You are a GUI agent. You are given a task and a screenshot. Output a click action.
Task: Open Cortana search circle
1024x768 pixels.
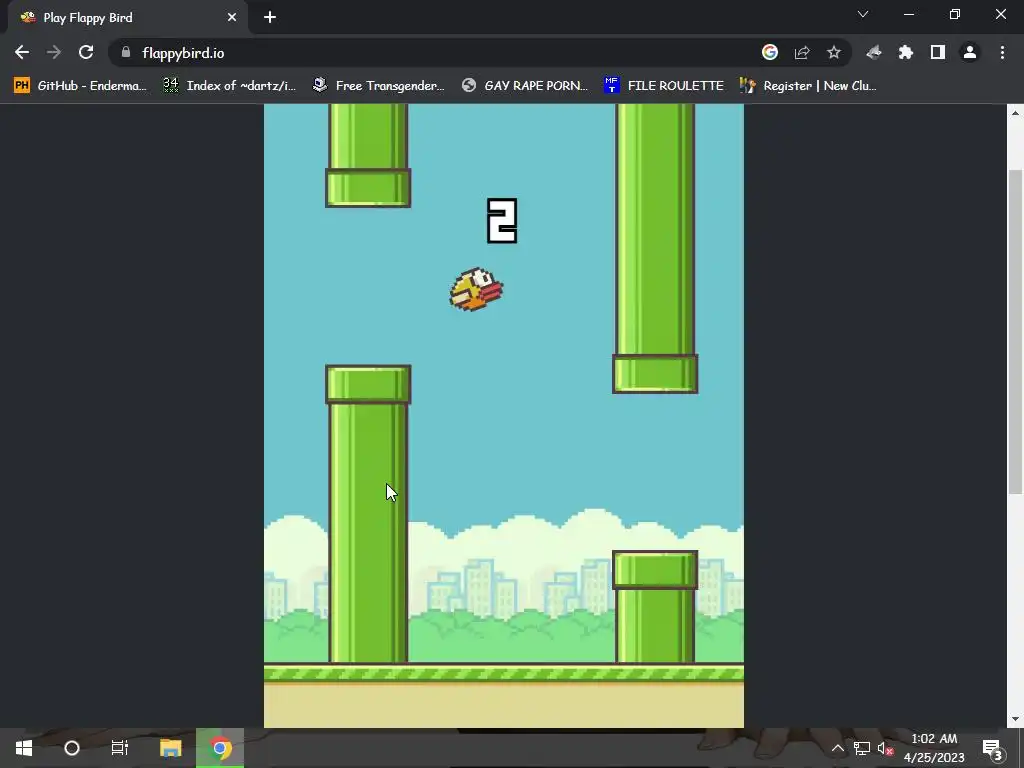click(72, 748)
